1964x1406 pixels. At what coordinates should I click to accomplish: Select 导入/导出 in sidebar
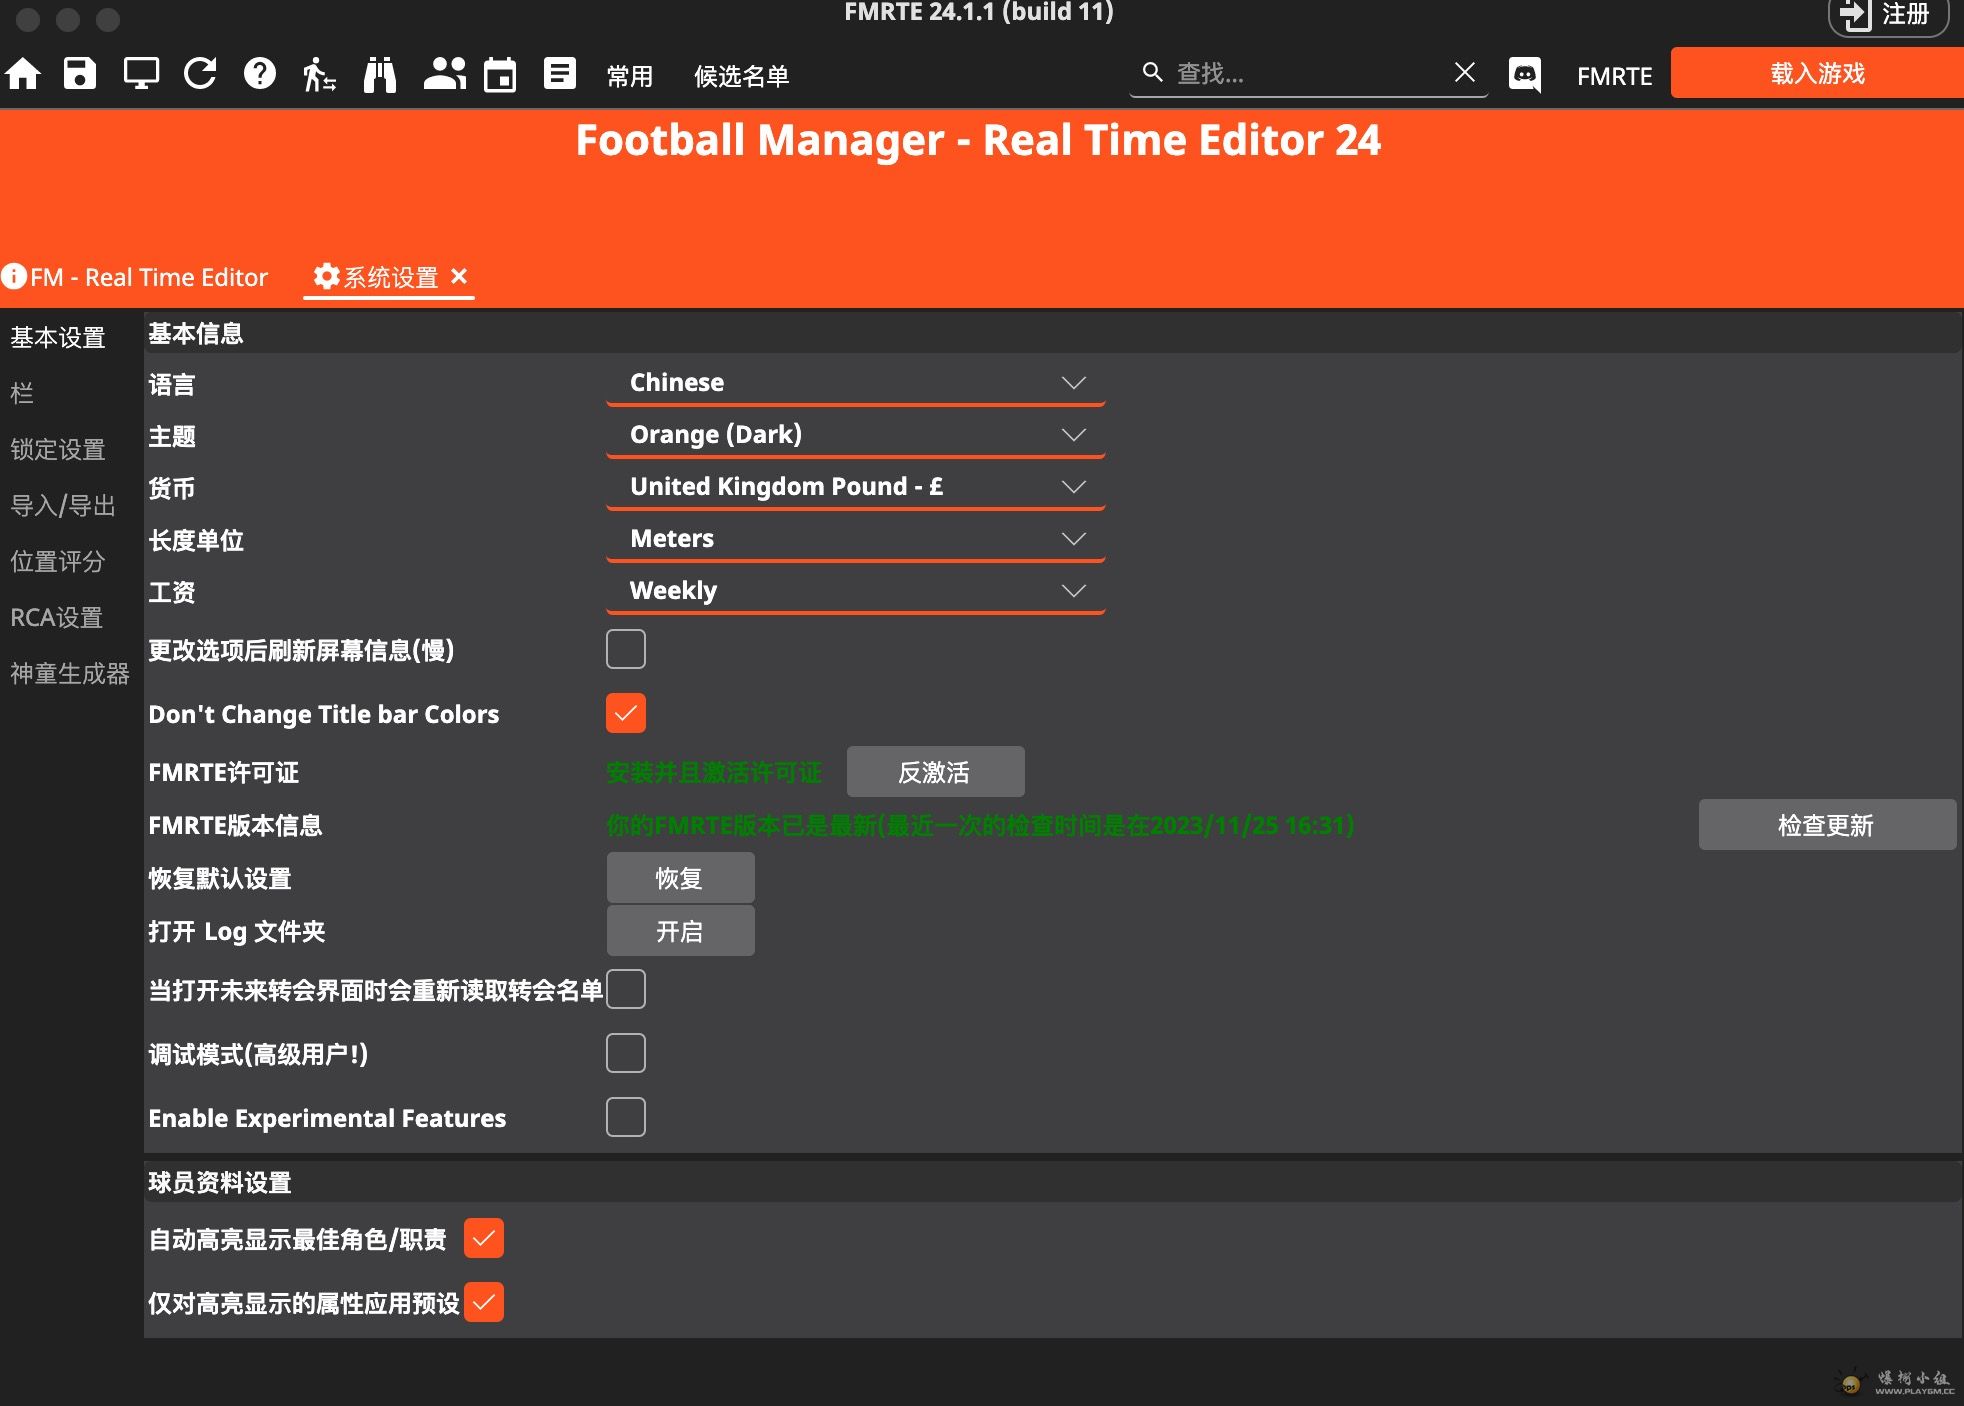click(x=62, y=505)
